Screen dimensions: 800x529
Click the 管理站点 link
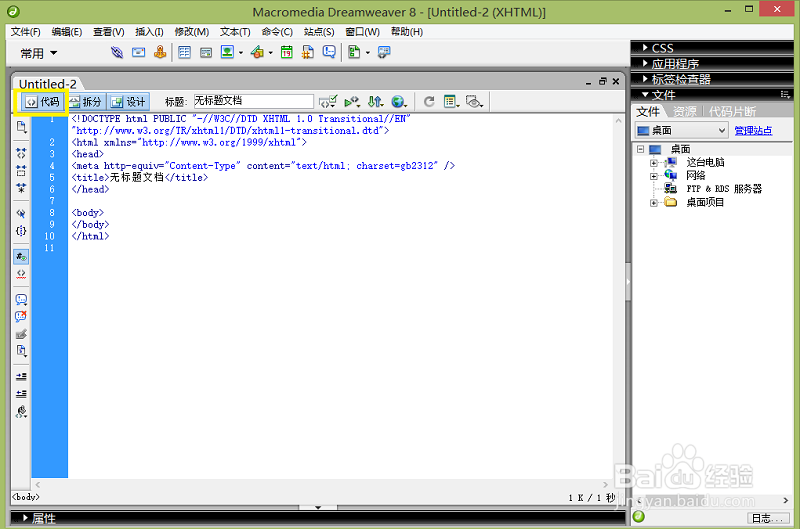pos(753,131)
